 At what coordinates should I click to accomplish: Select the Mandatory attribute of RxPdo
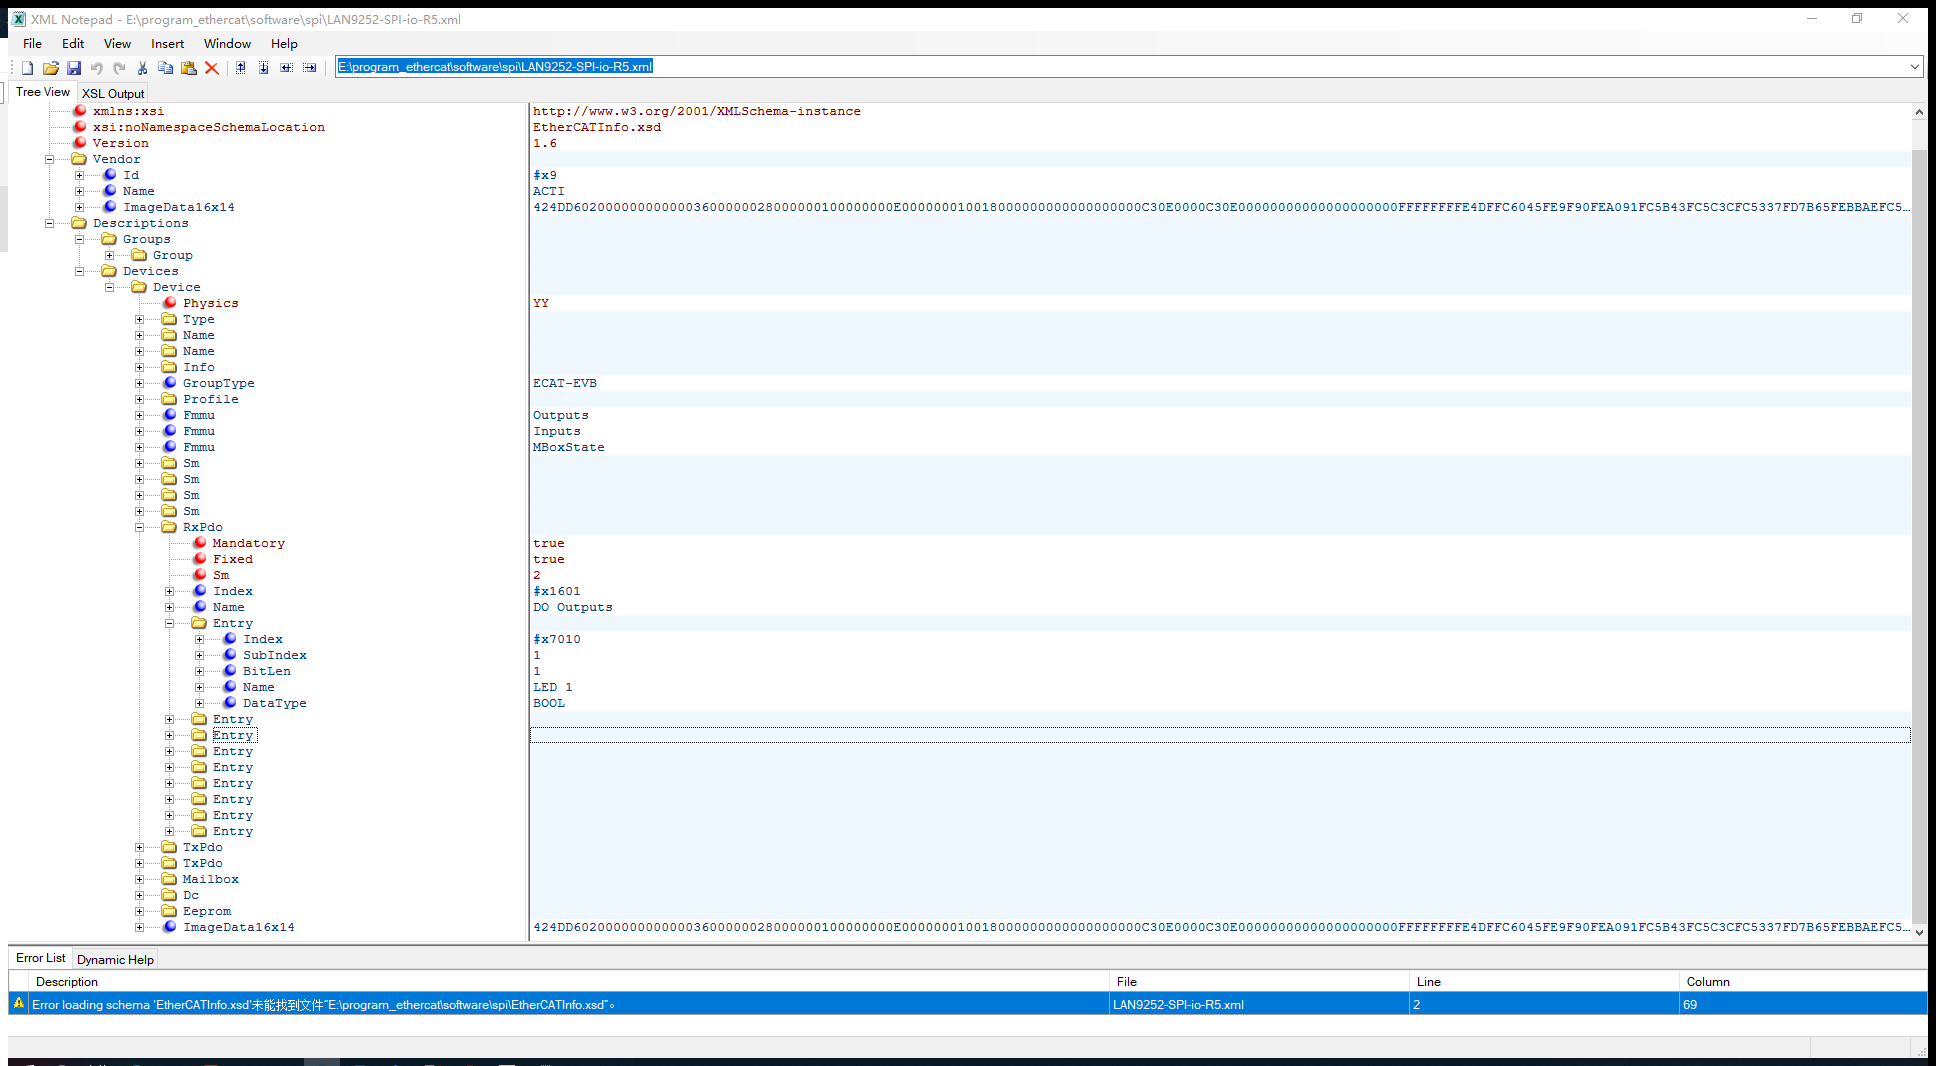click(247, 542)
